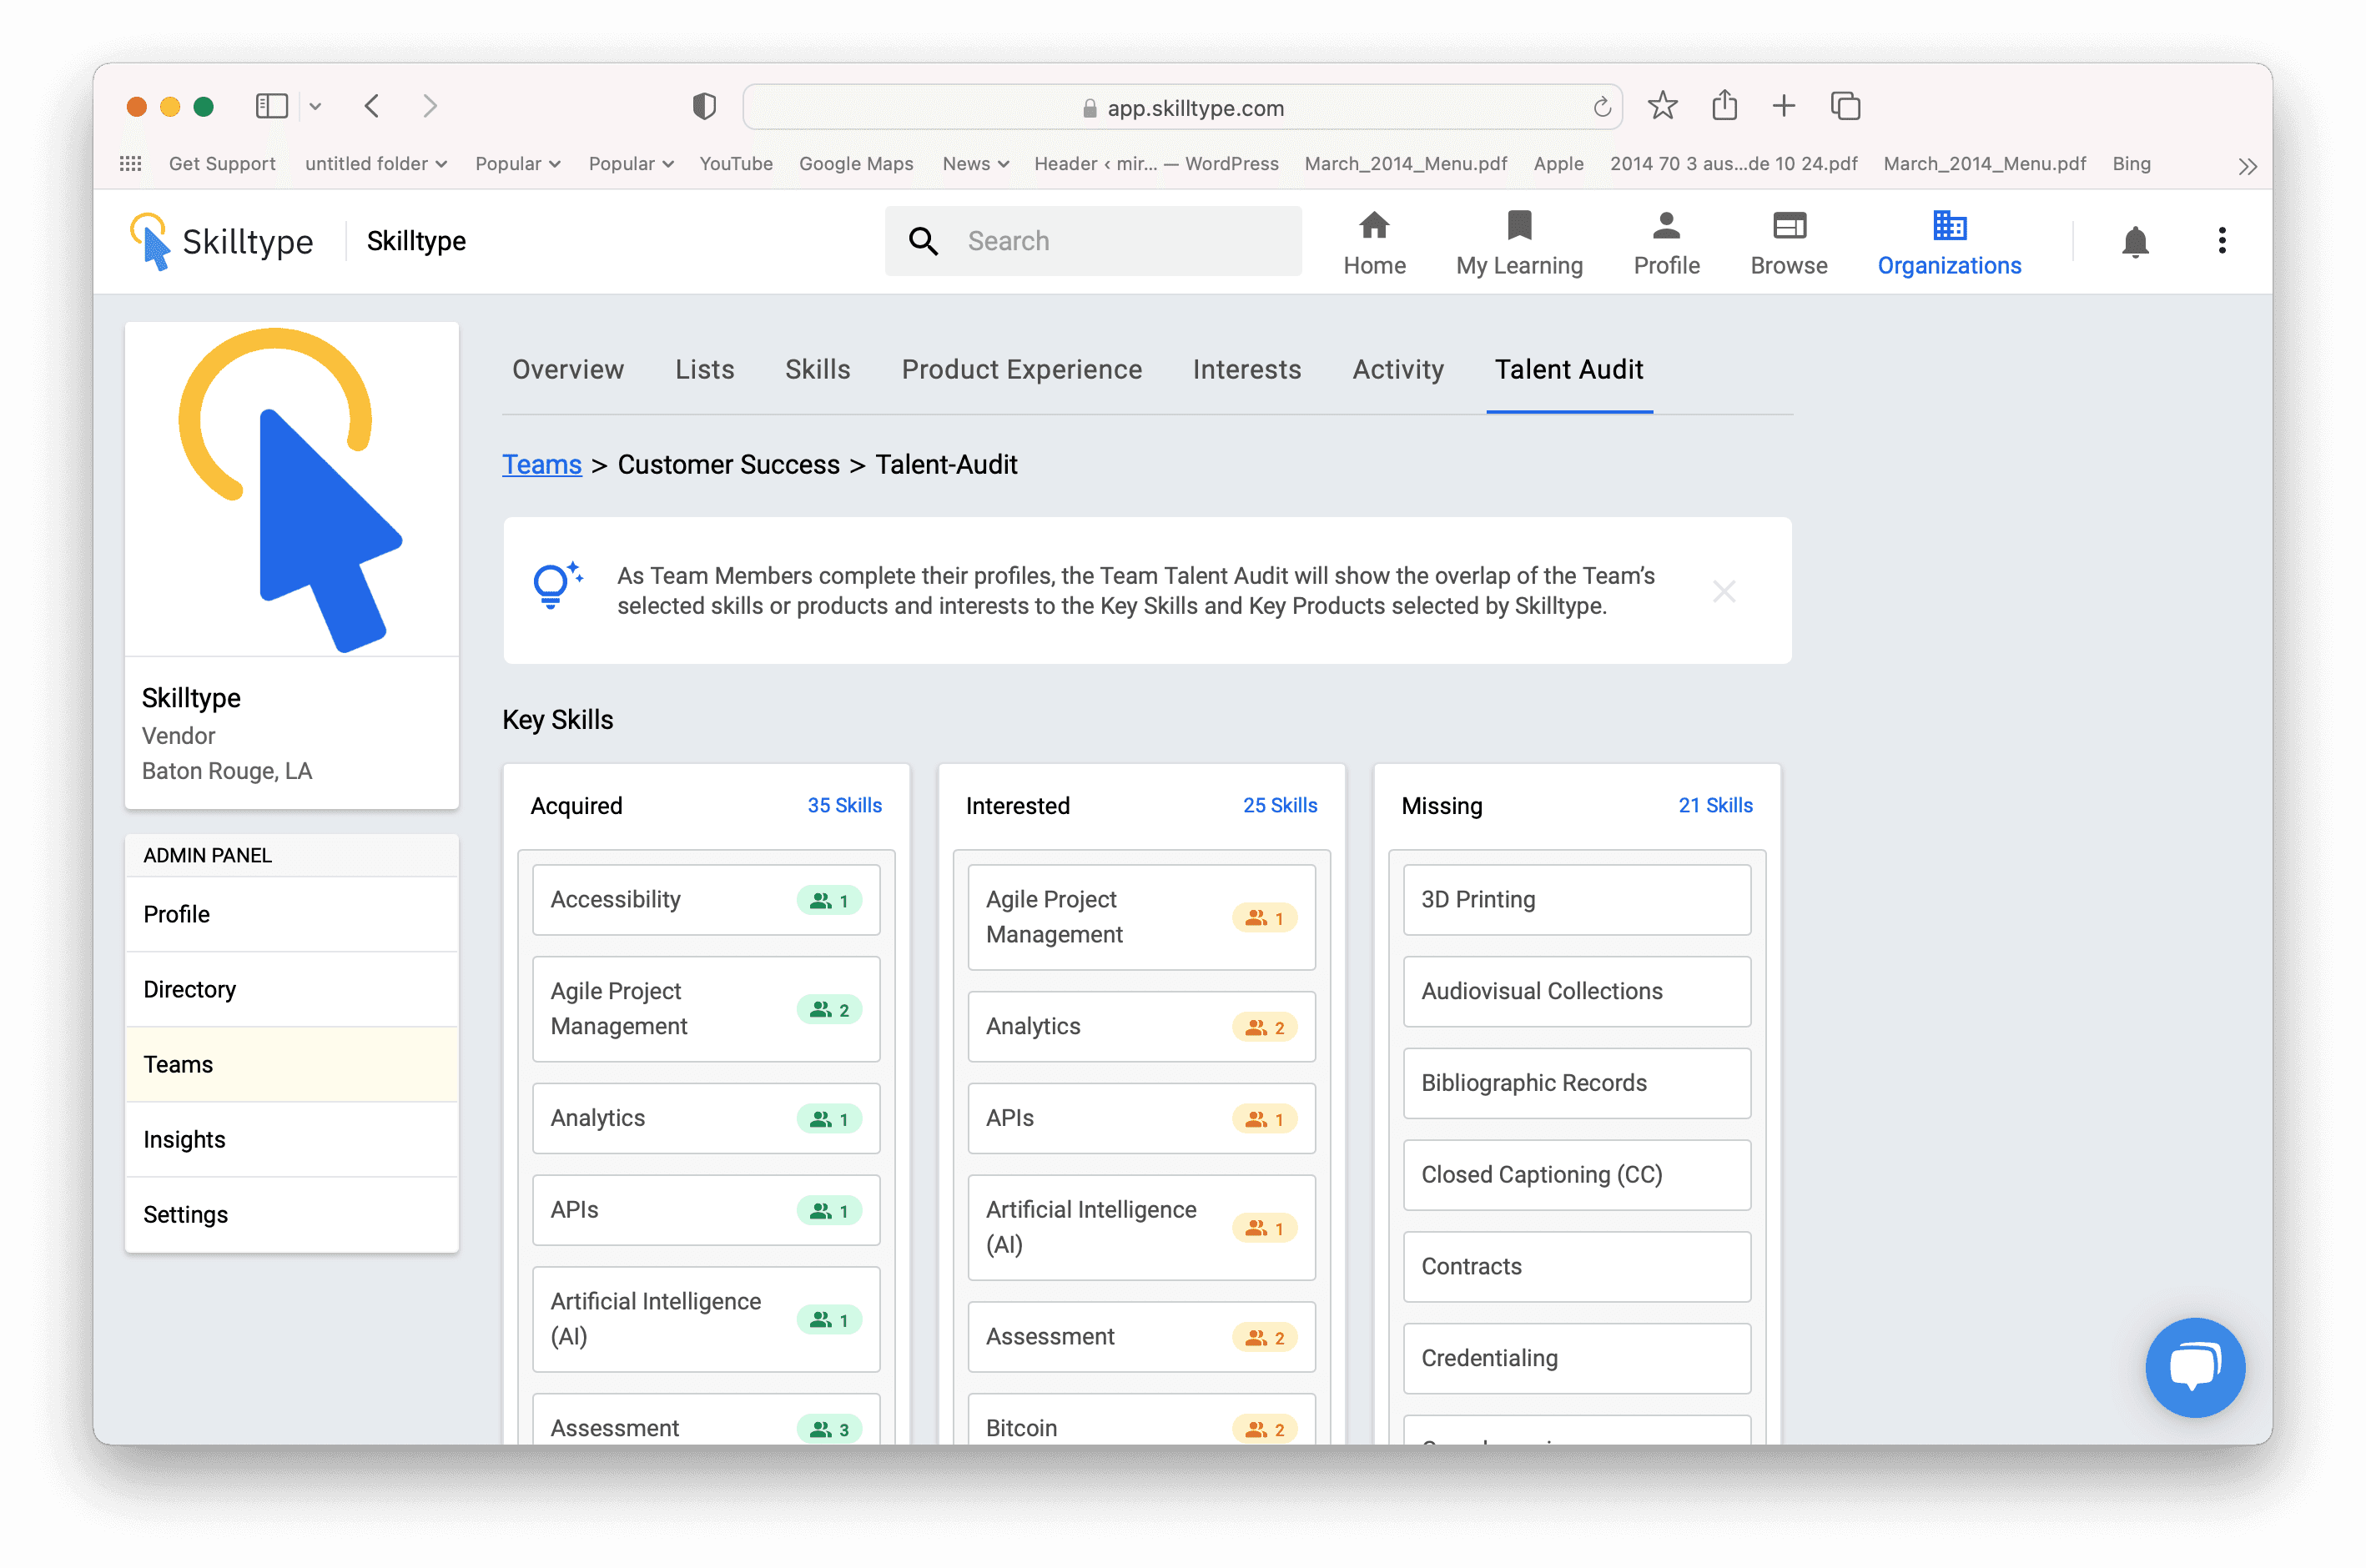This screenshot has width=2366, height=1568.
Task: Select the 3D Printing missing skill card
Action: point(1576,899)
